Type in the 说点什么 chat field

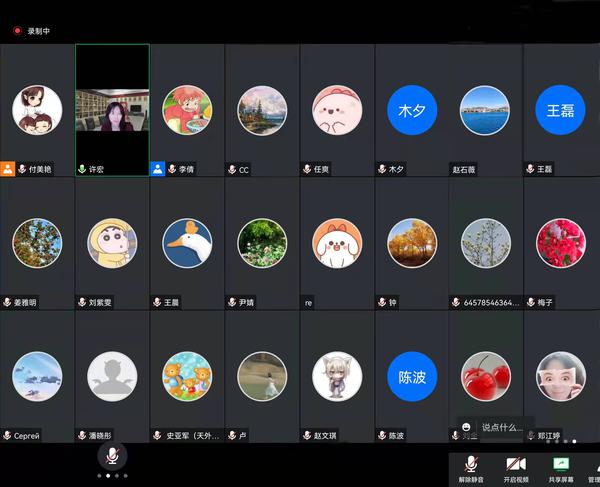505,427
